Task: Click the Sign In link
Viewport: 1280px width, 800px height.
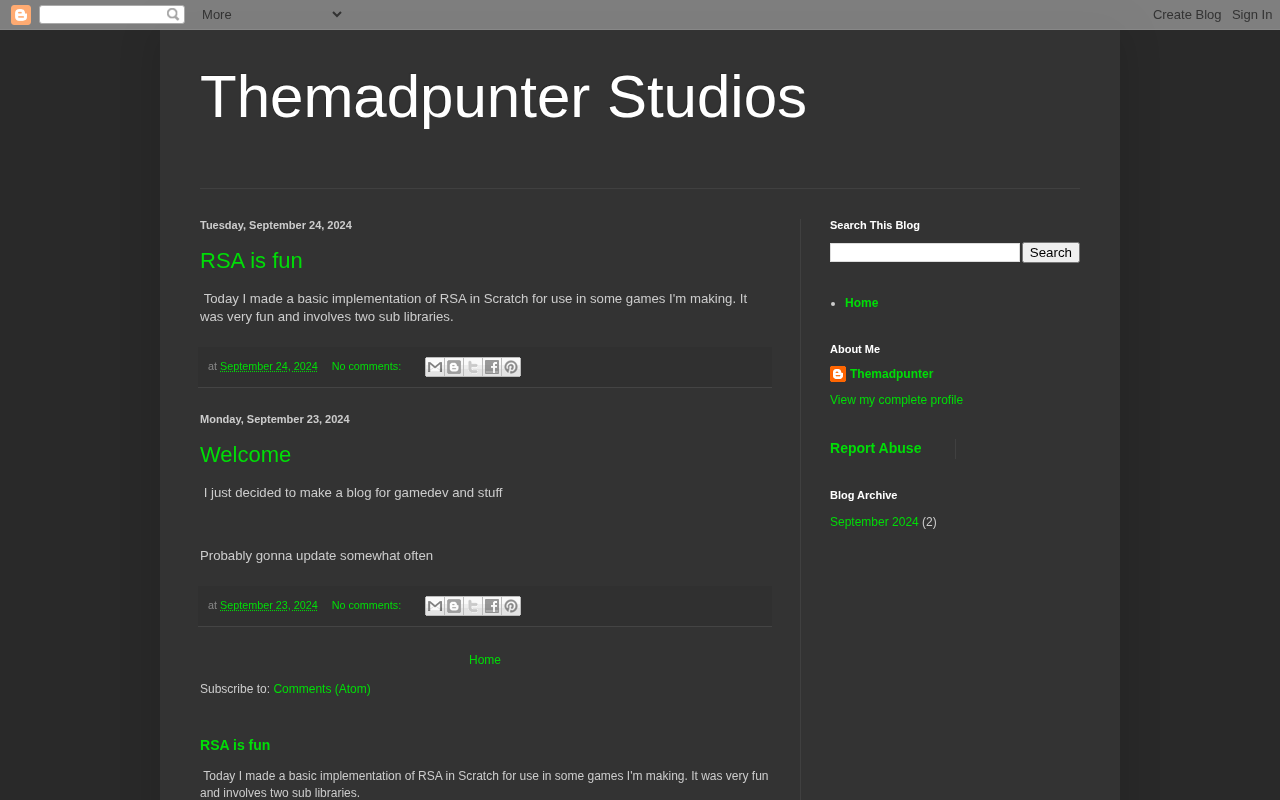Action: click(x=1252, y=15)
